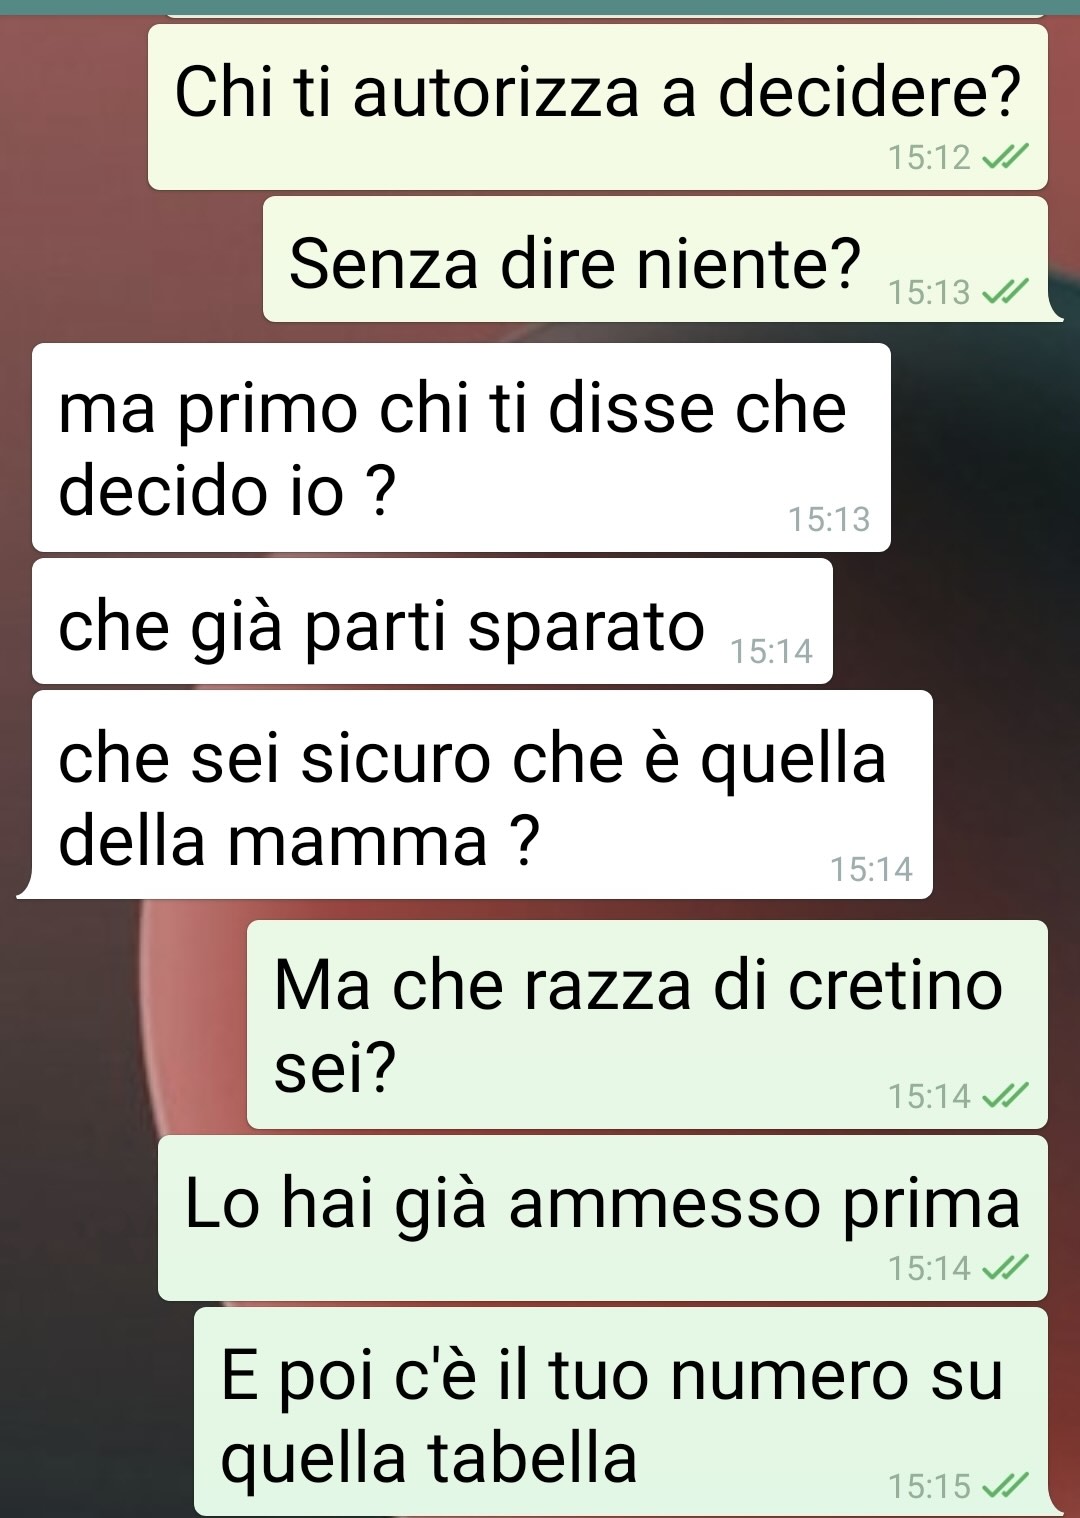Tap the word 'cretino' in sent message

(895, 985)
